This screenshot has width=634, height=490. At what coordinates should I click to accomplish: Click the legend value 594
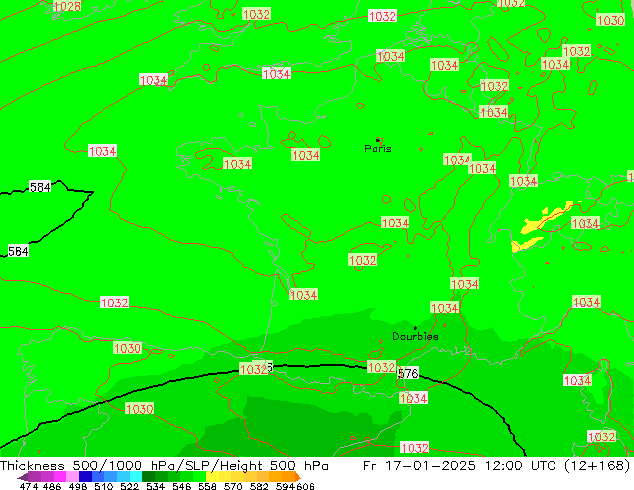tap(285, 486)
